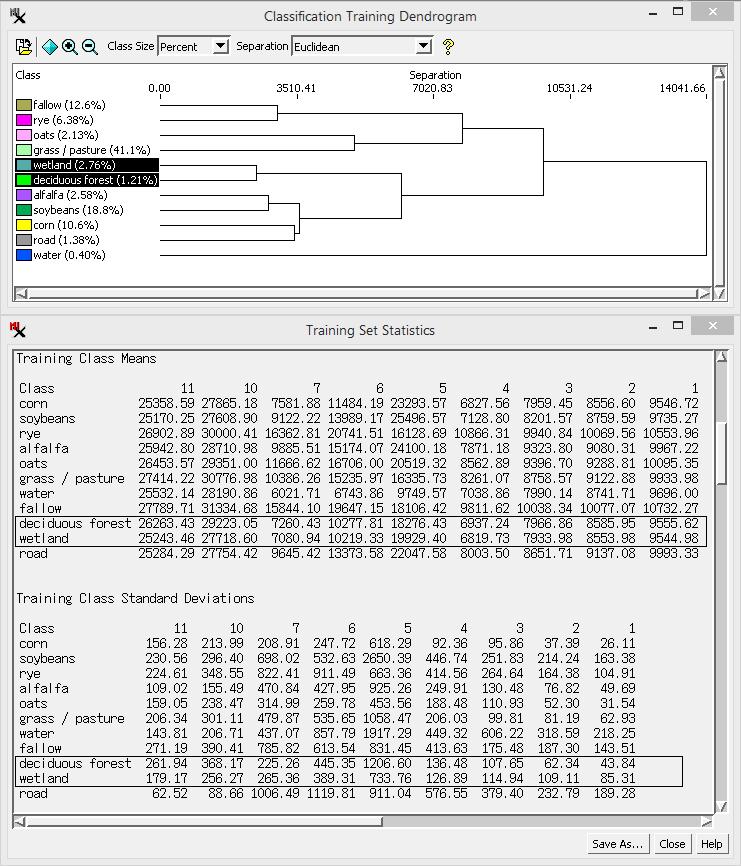Click deciduous forest row in means table
The height and width of the screenshot is (866, 741).
click(361, 524)
